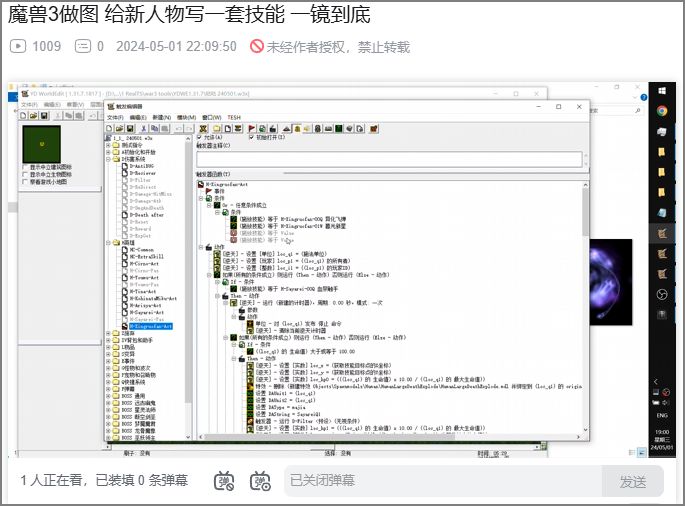Image resolution: width=685 pixels, height=506 pixels.
Task: Toggle 显示中立生物图标 checkbox in WorldEdit
Action: 25,174
